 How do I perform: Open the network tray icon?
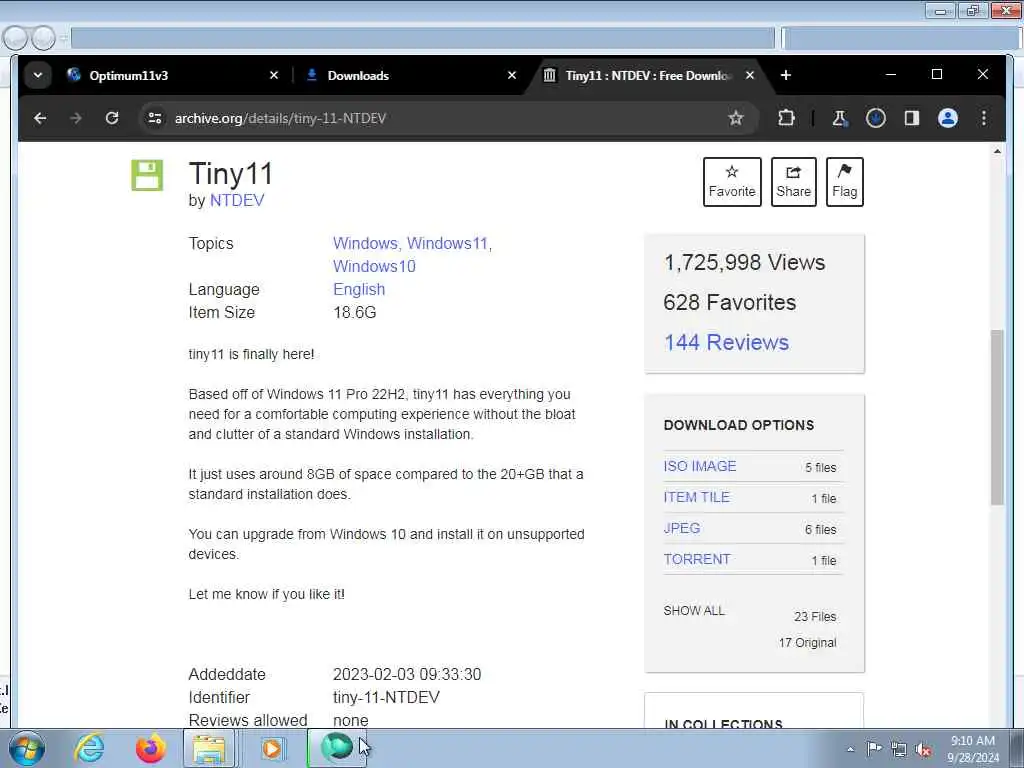(899, 749)
